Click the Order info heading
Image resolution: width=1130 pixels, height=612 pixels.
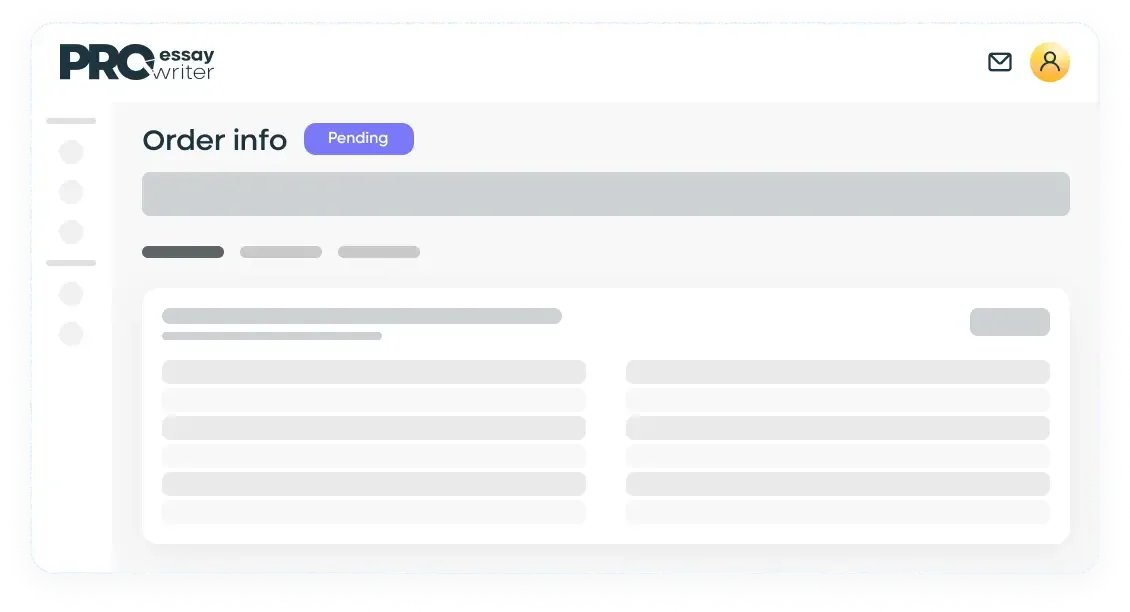coord(215,140)
